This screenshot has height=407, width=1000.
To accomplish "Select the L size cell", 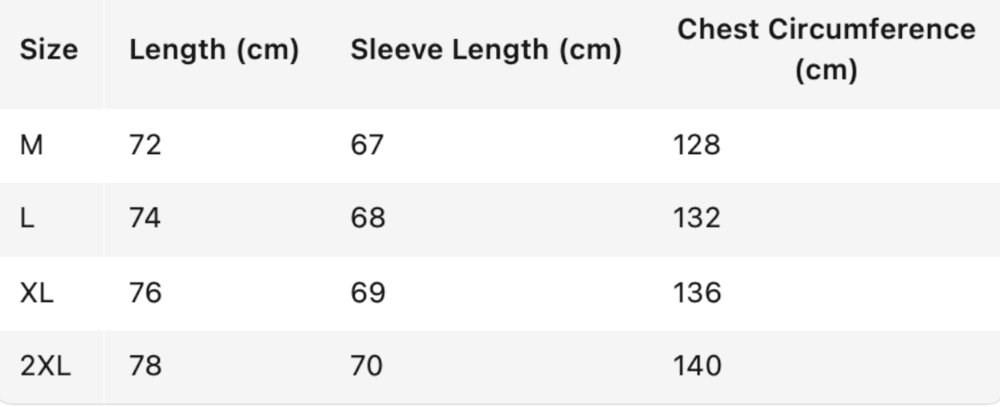I will (x=27, y=219).
